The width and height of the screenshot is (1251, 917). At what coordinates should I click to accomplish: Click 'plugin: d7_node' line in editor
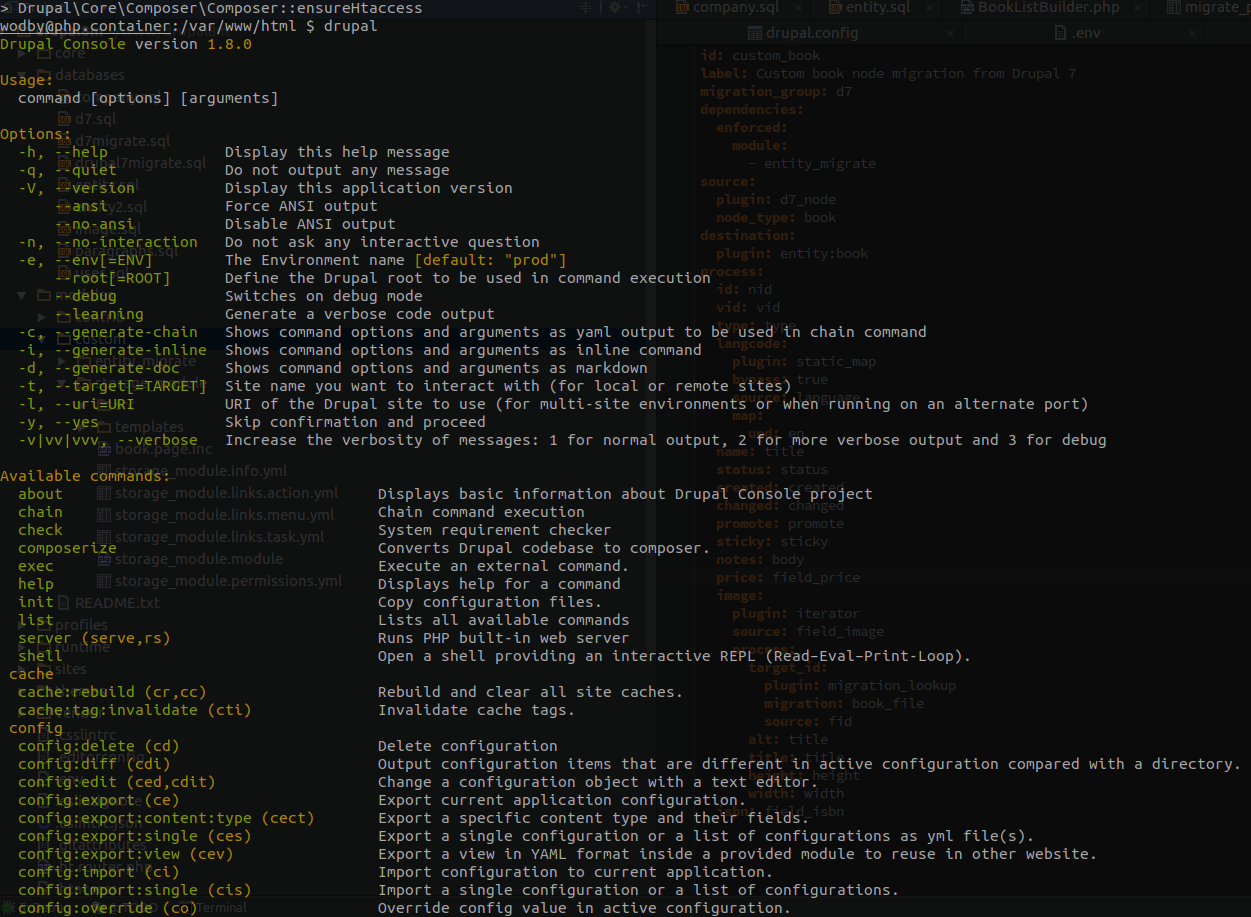[x=776, y=199]
